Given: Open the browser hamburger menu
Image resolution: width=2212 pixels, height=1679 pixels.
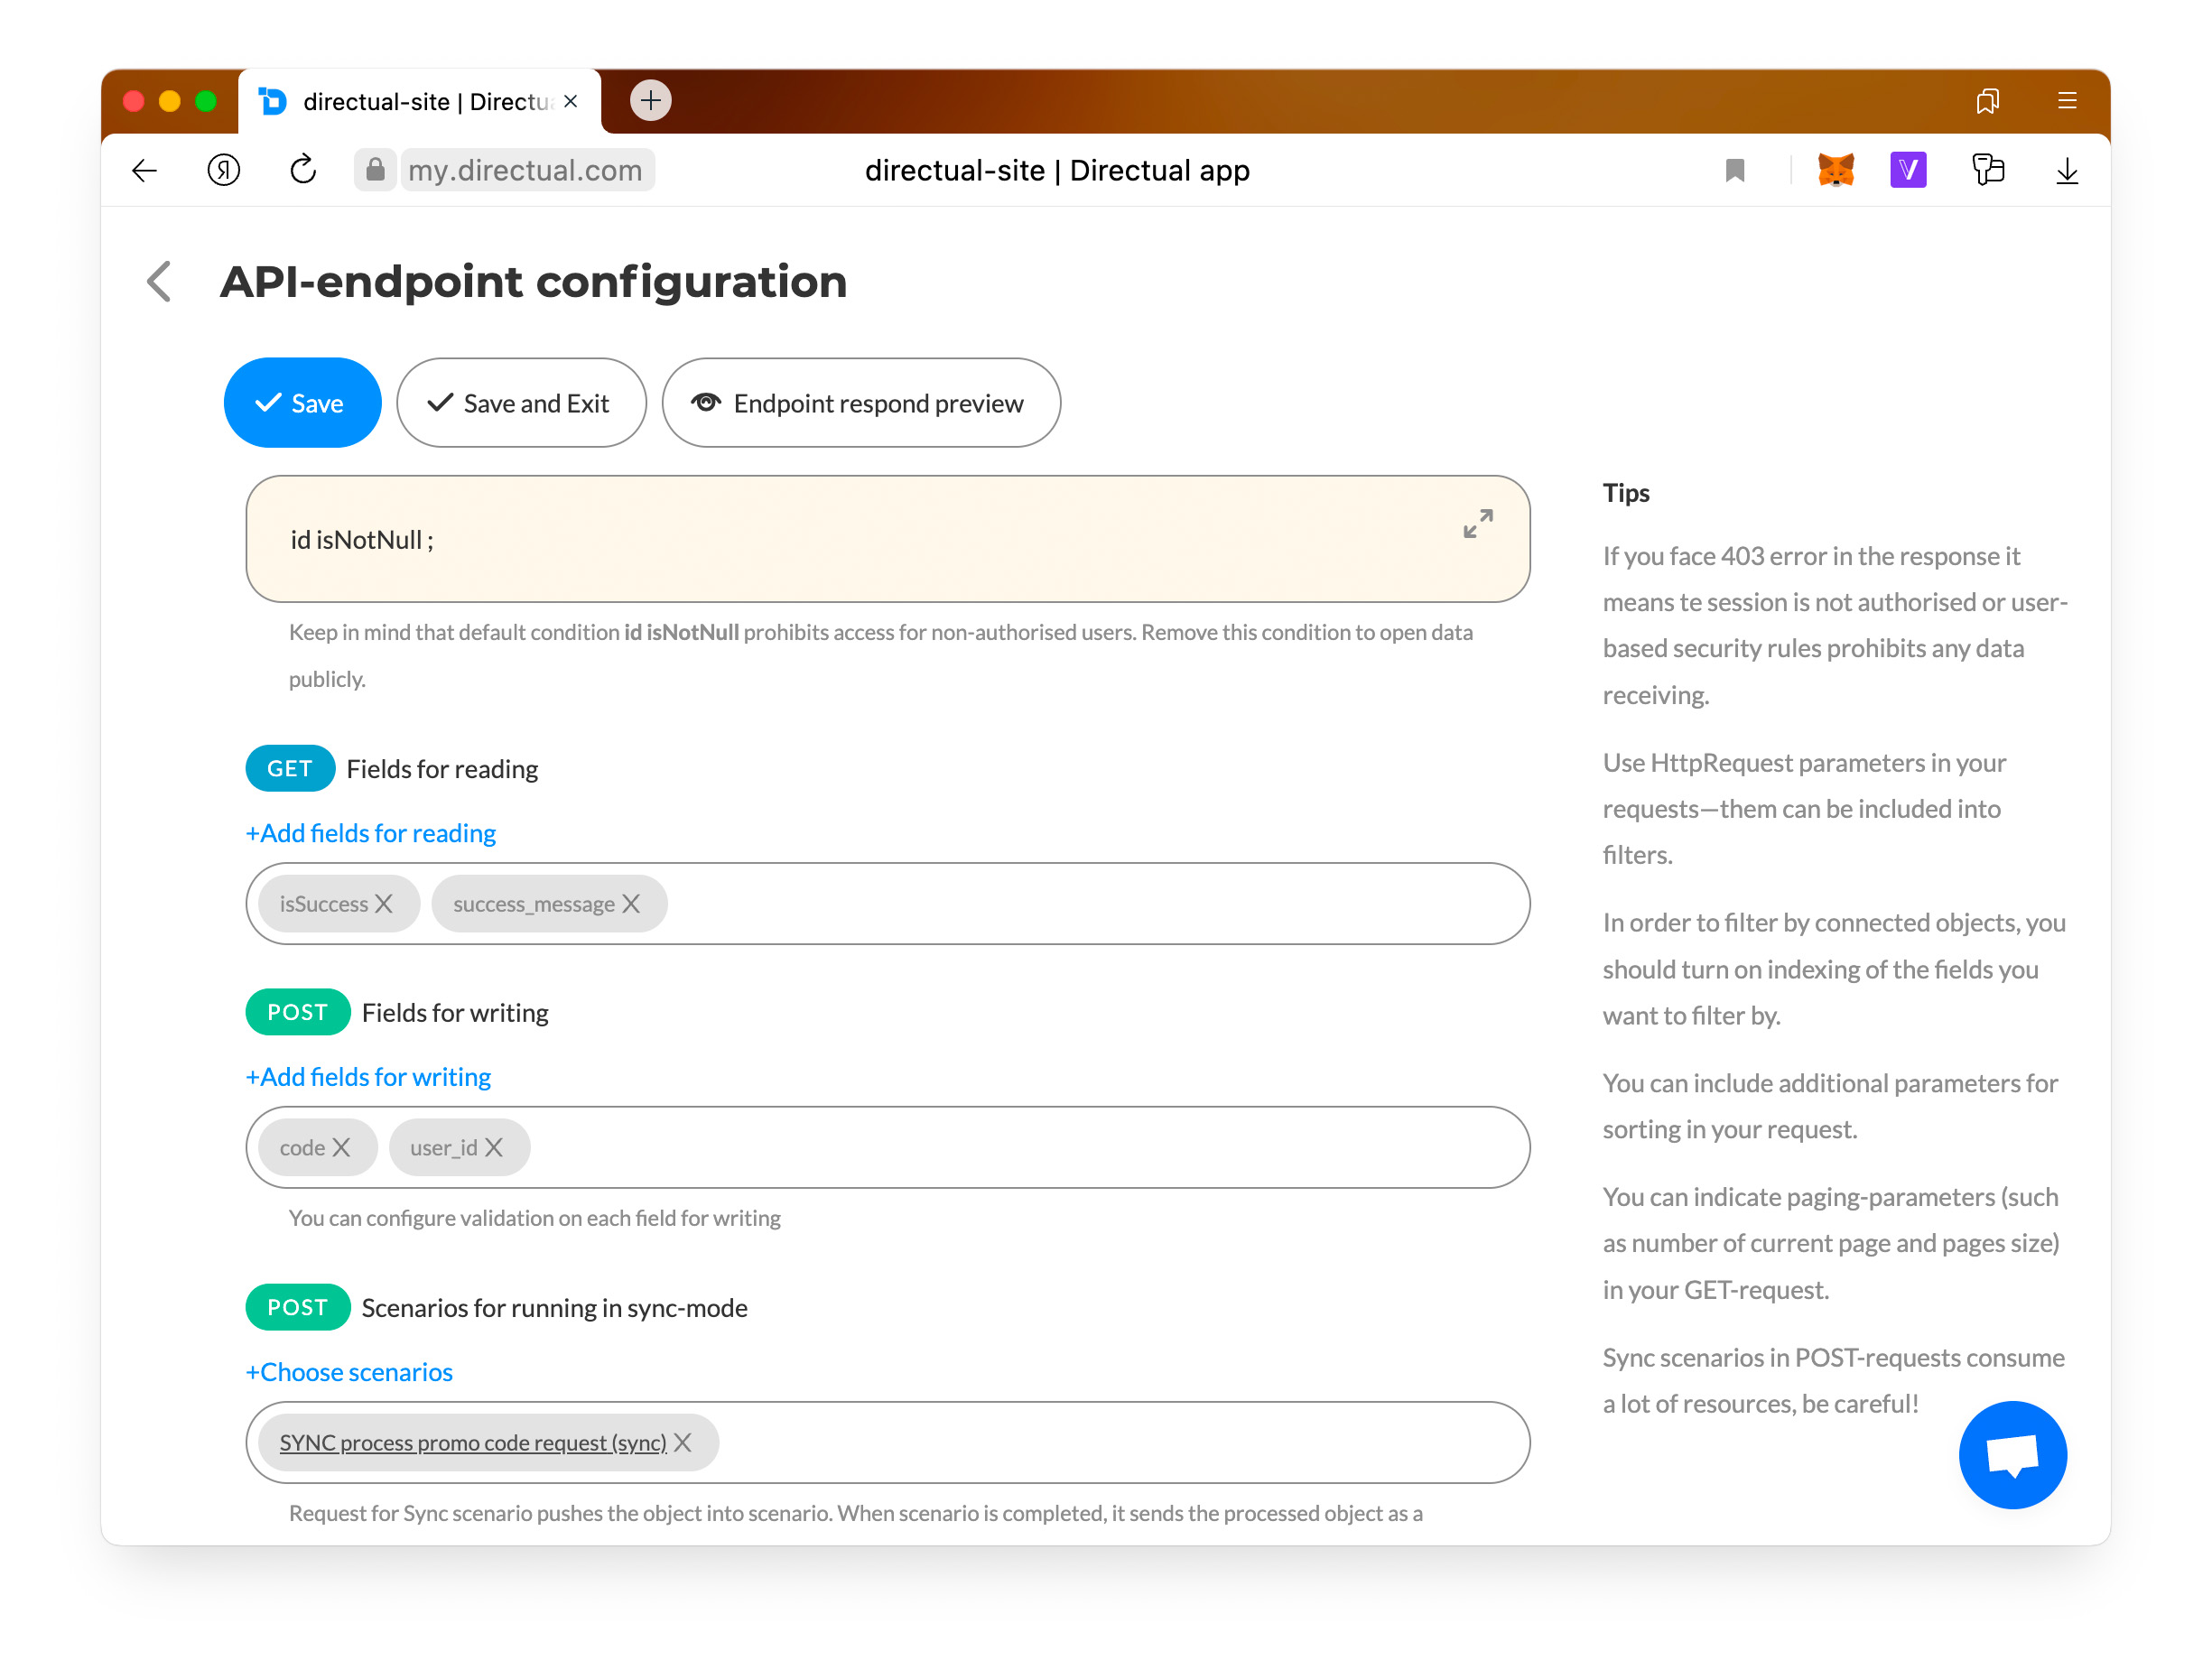Looking at the screenshot, I should [x=2067, y=100].
